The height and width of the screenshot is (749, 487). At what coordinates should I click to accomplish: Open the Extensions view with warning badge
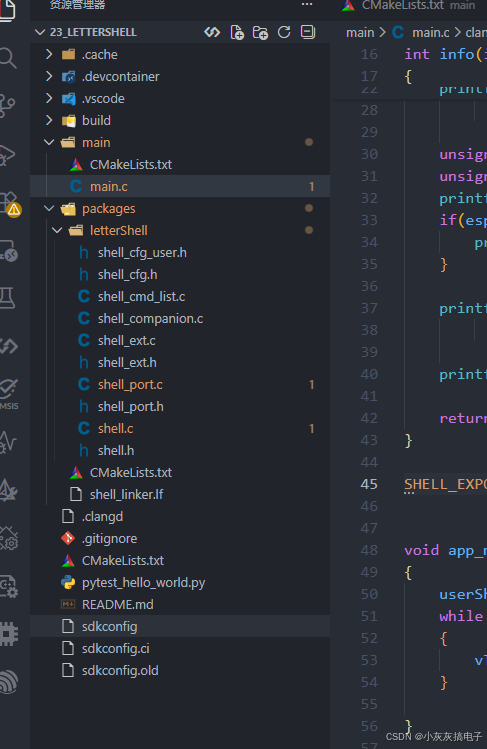[x=10, y=203]
